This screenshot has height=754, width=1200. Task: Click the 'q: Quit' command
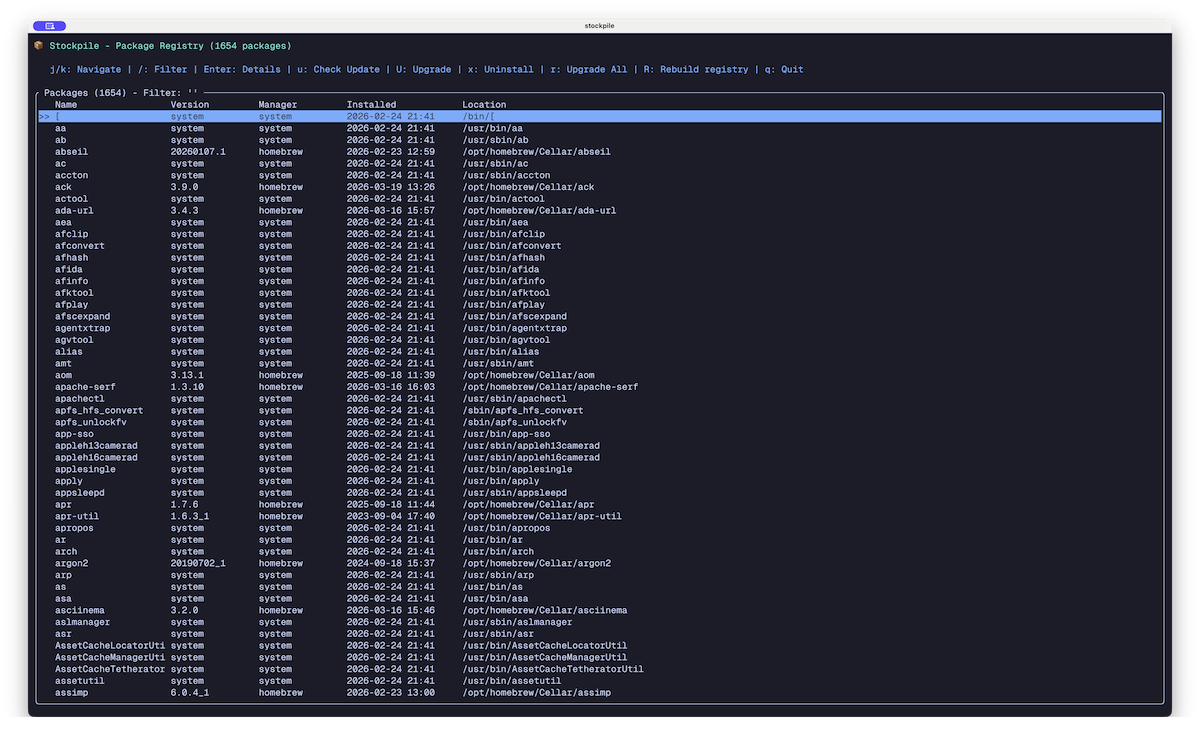pos(783,69)
